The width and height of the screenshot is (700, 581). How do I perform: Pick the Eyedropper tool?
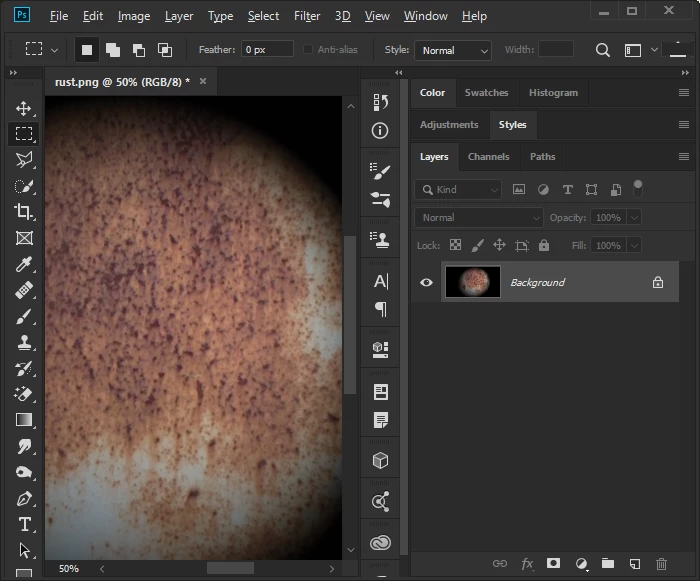(x=24, y=264)
